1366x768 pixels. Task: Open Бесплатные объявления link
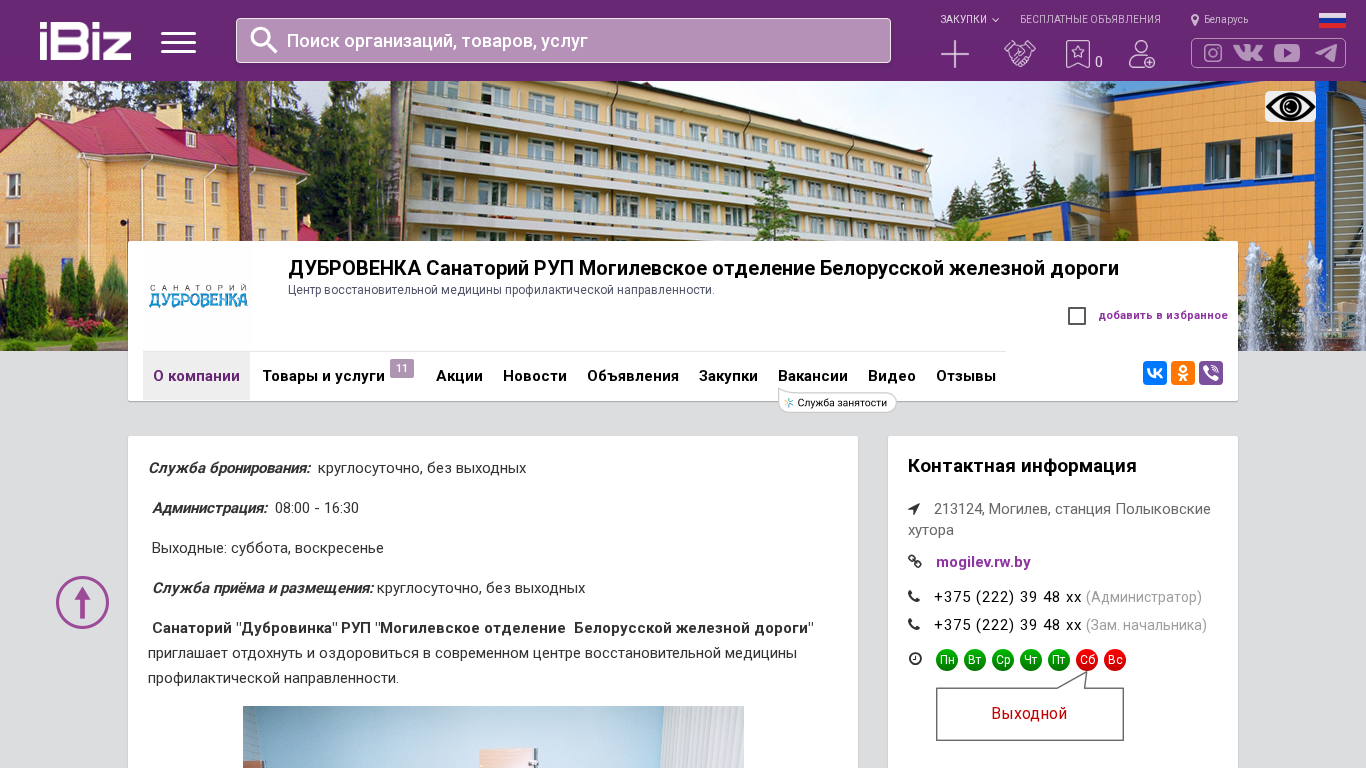point(1090,19)
